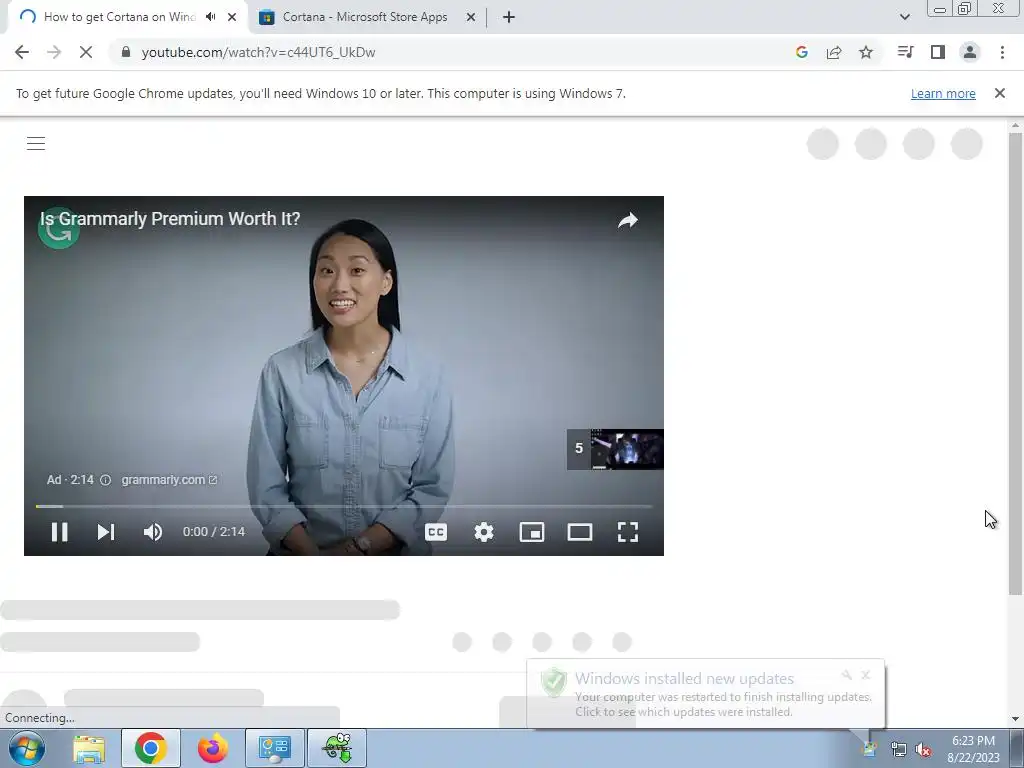1024x768 pixels.
Task: Click the Google icon in the address bar
Action: (x=802, y=52)
